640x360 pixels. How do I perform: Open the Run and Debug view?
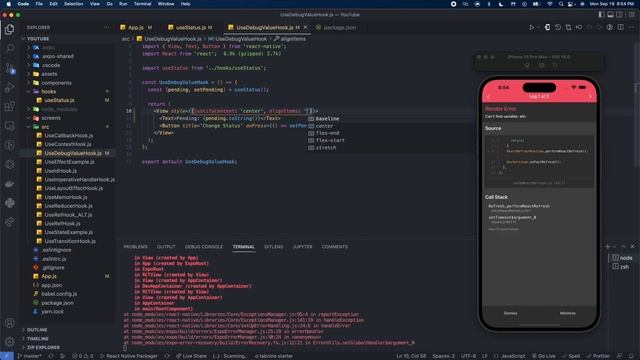tap(9, 87)
